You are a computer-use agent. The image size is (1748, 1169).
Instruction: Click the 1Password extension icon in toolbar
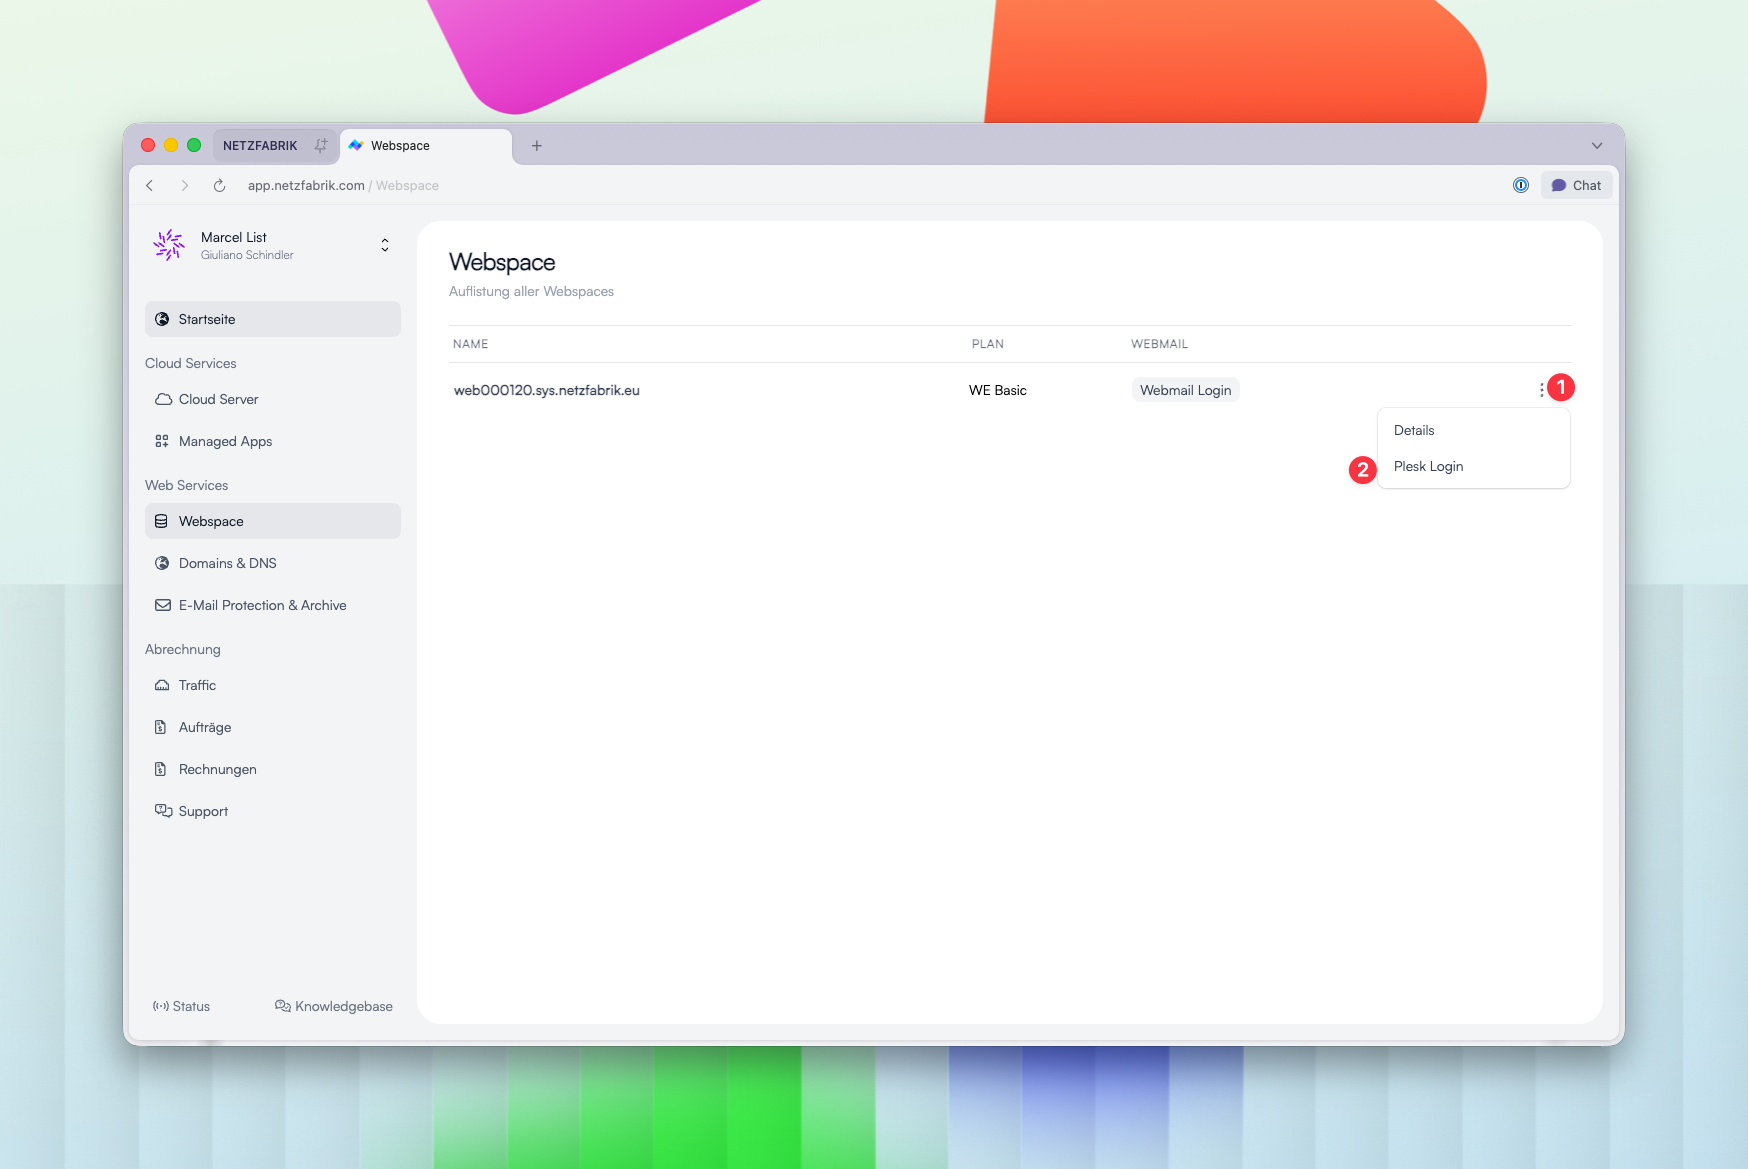[1520, 185]
